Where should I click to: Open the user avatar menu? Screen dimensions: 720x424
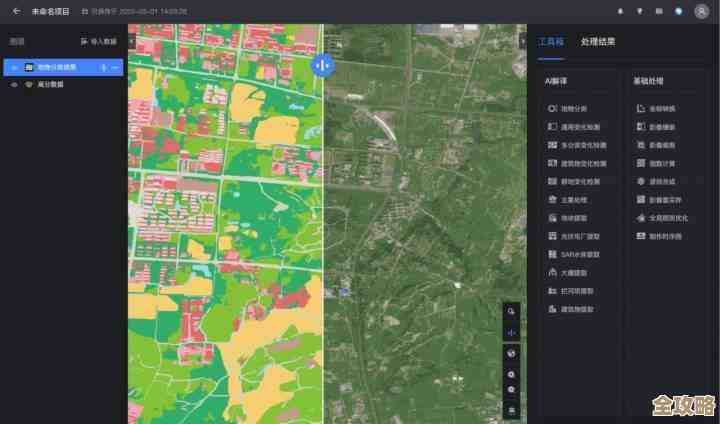tap(701, 11)
